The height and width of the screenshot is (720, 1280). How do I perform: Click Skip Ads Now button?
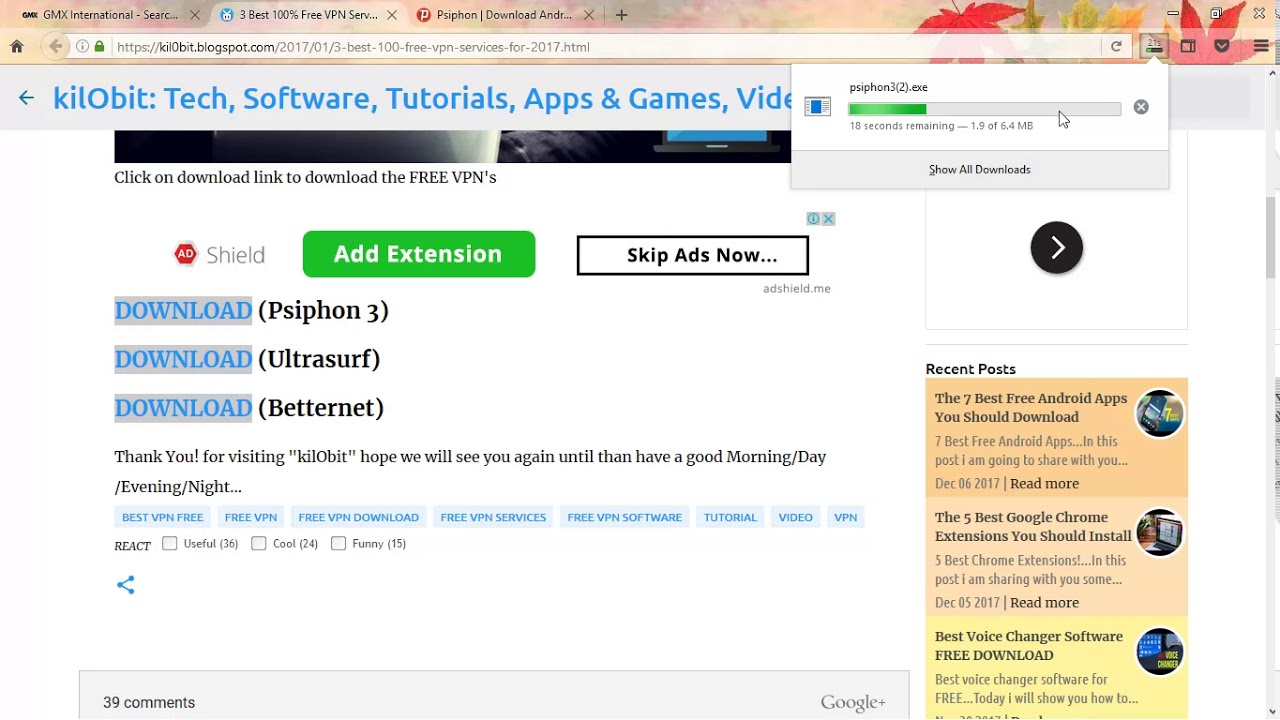tap(692, 255)
